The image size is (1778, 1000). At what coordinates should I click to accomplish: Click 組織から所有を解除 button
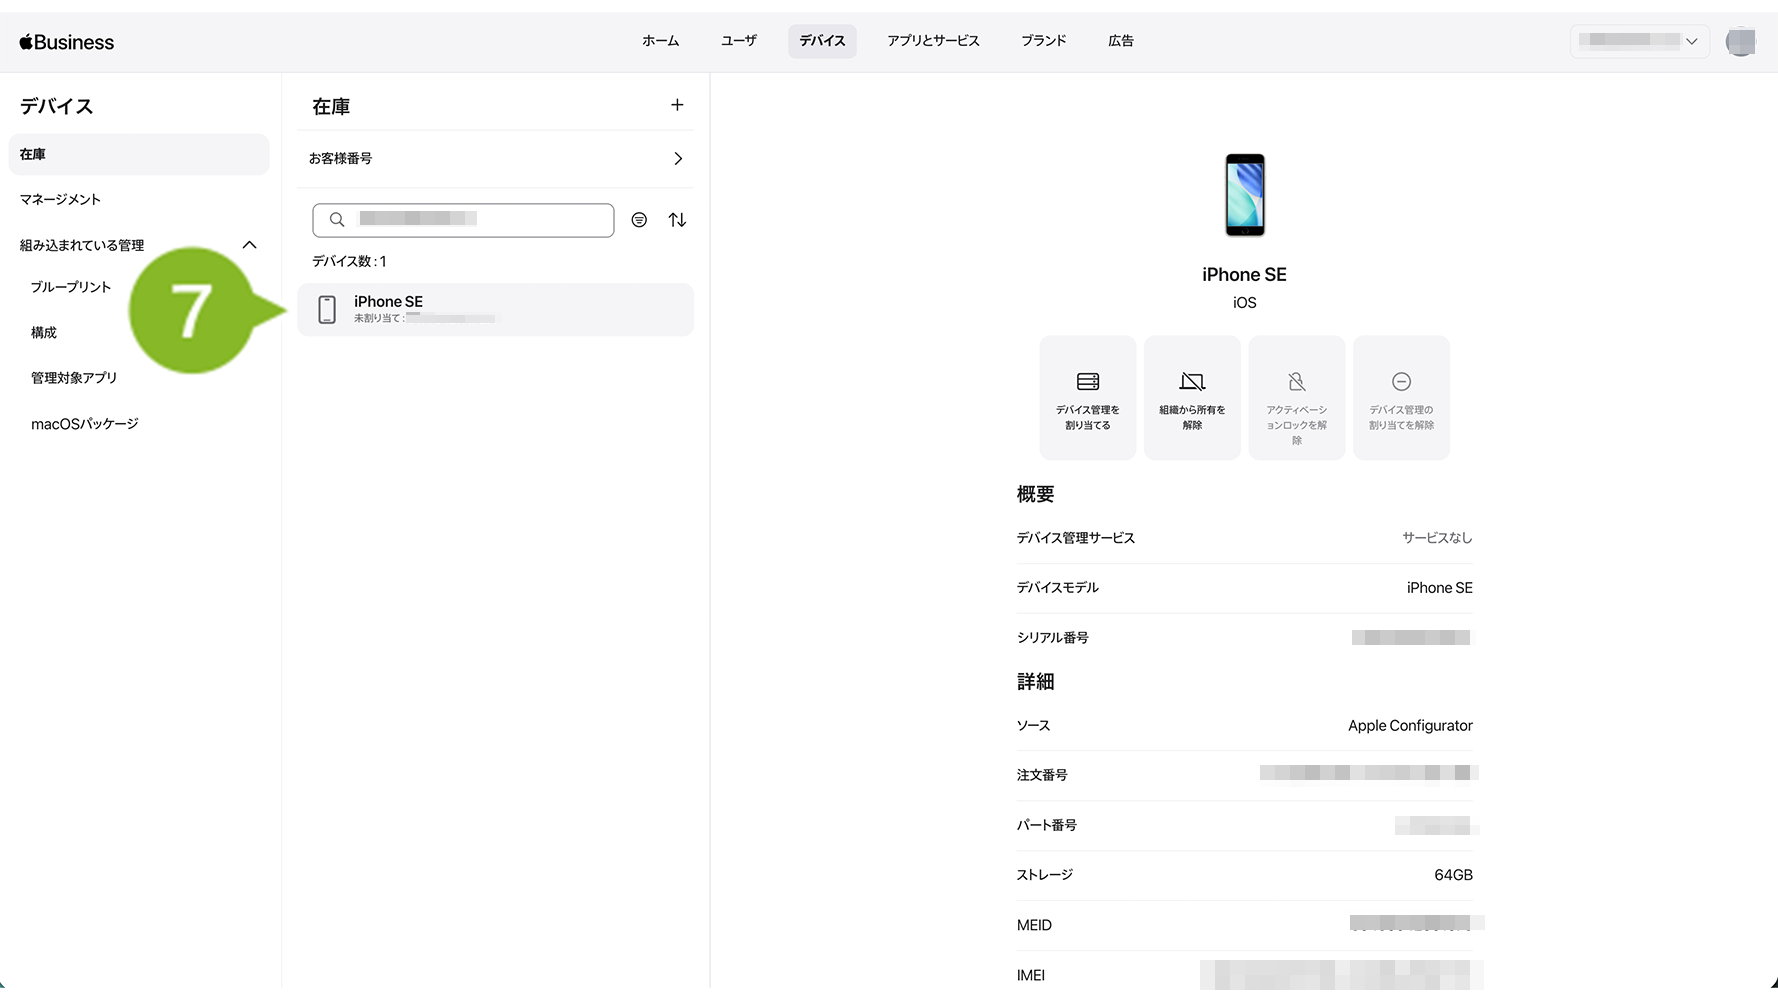click(x=1192, y=398)
